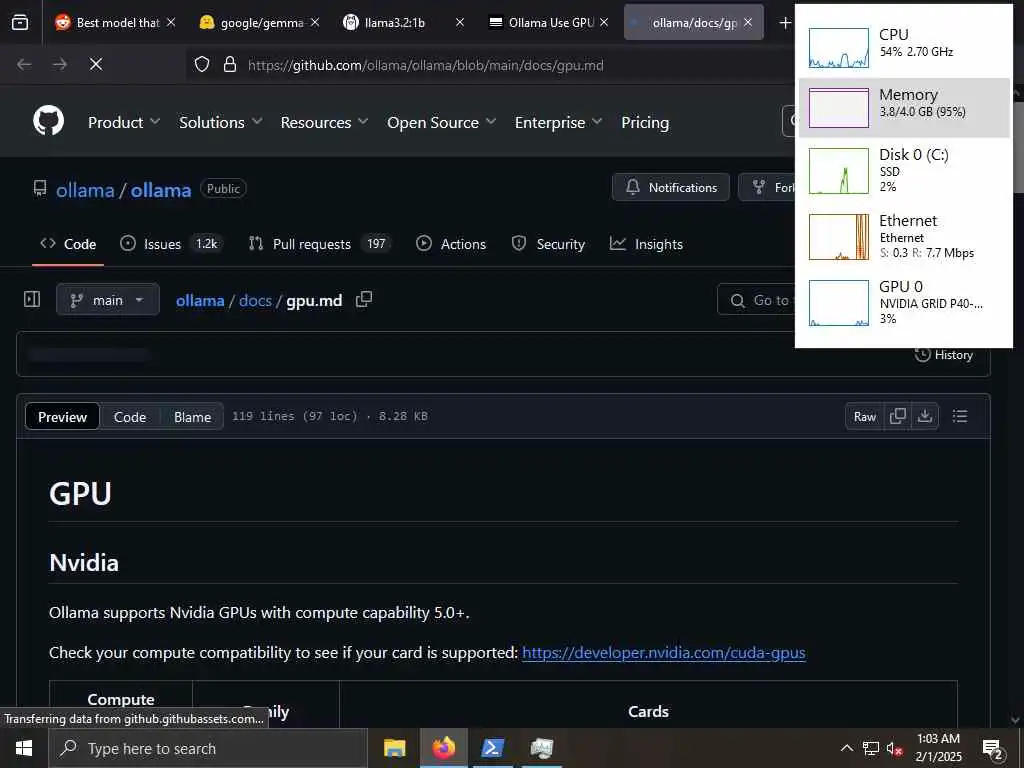Open the GitHub logo home link
Viewport: 1024px width, 768px height.
pyautogui.click(x=48, y=121)
